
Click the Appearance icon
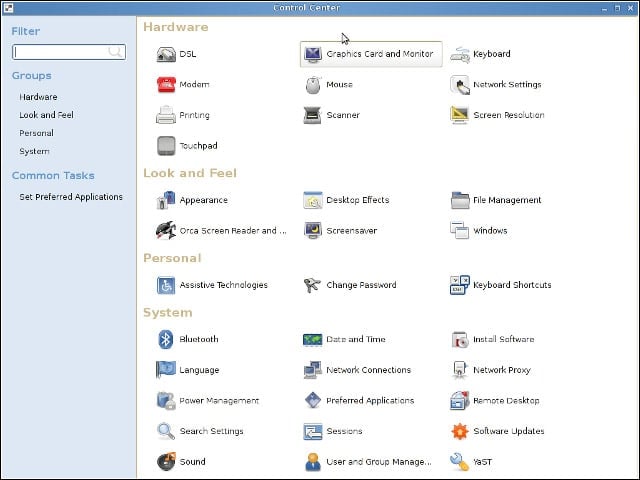166,200
